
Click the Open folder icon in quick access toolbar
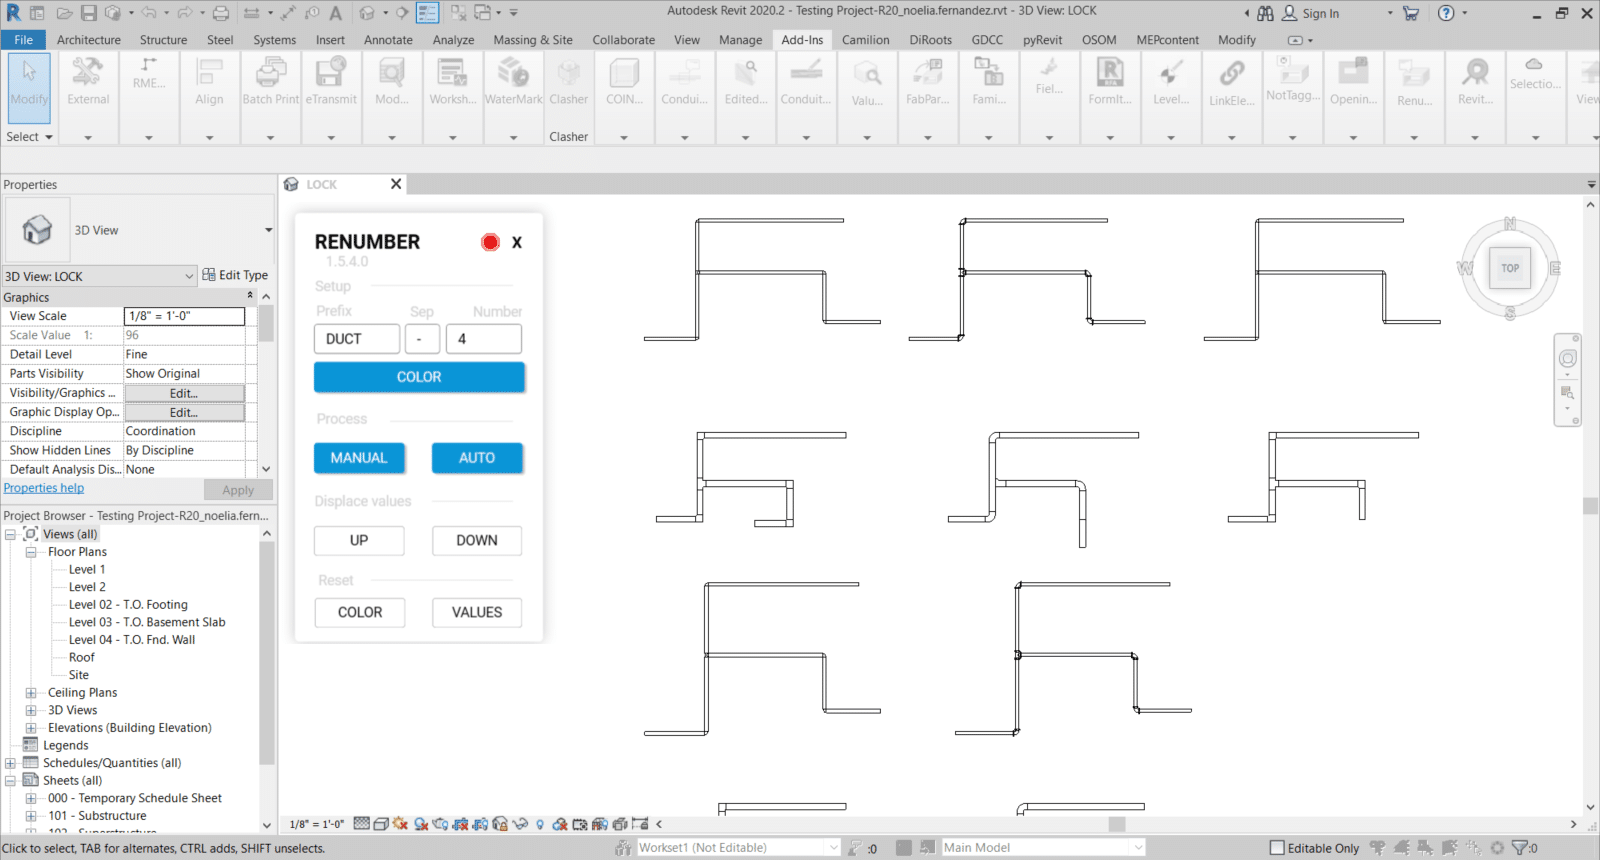[64, 13]
